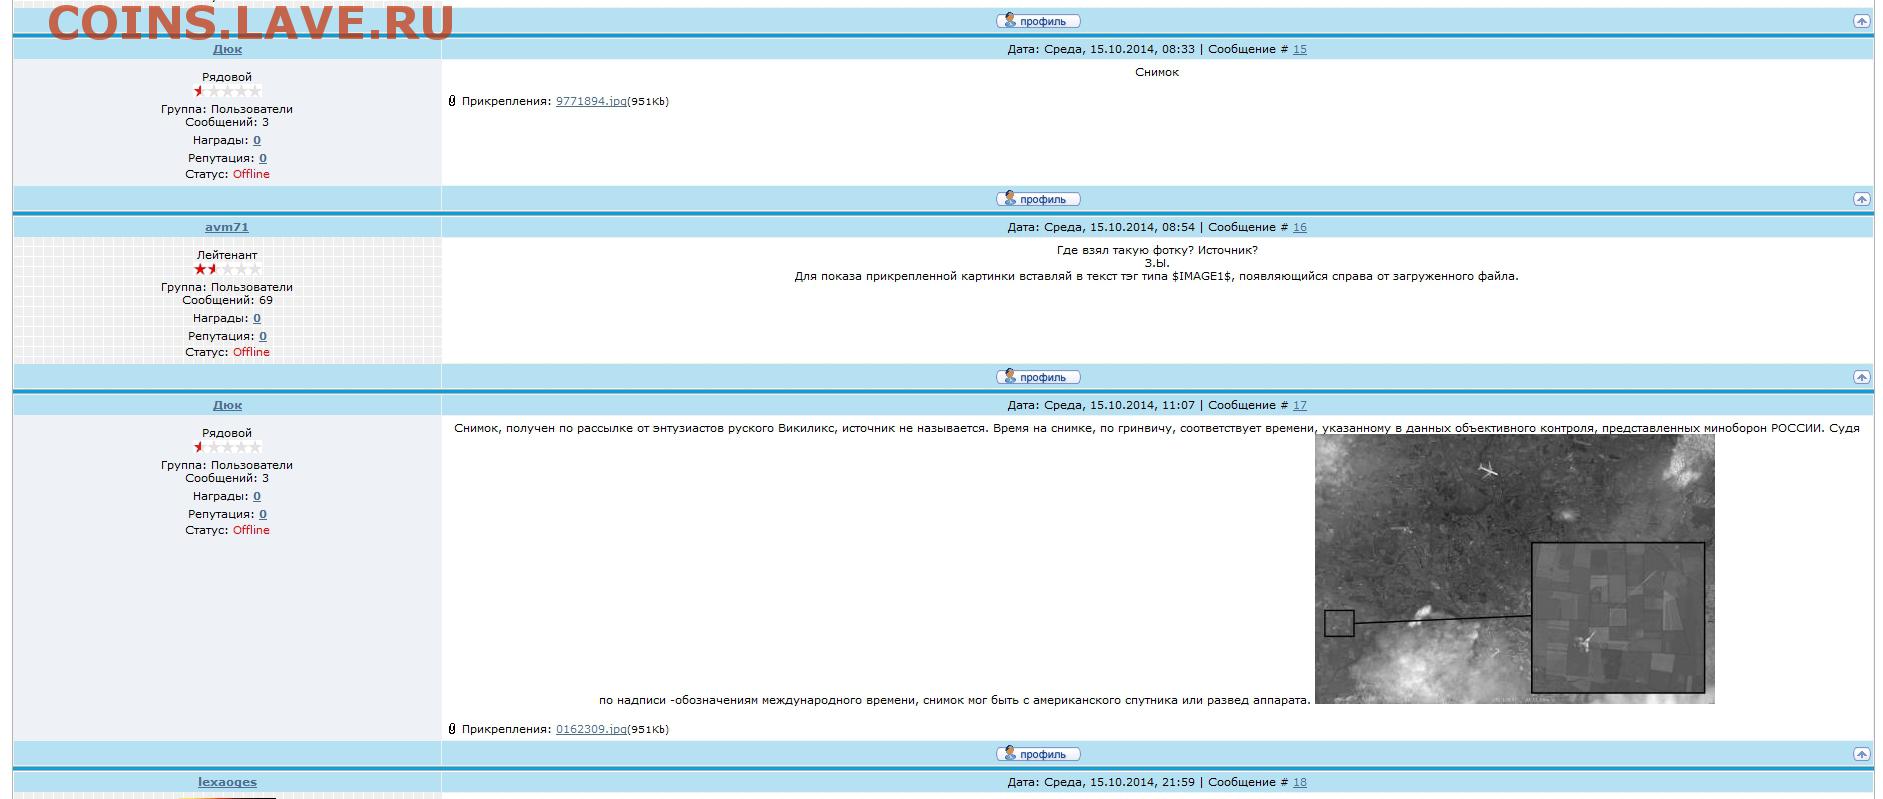Open awards count for avm71
The image size is (1883, 799).
pyautogui.click(x=257, y=318)
